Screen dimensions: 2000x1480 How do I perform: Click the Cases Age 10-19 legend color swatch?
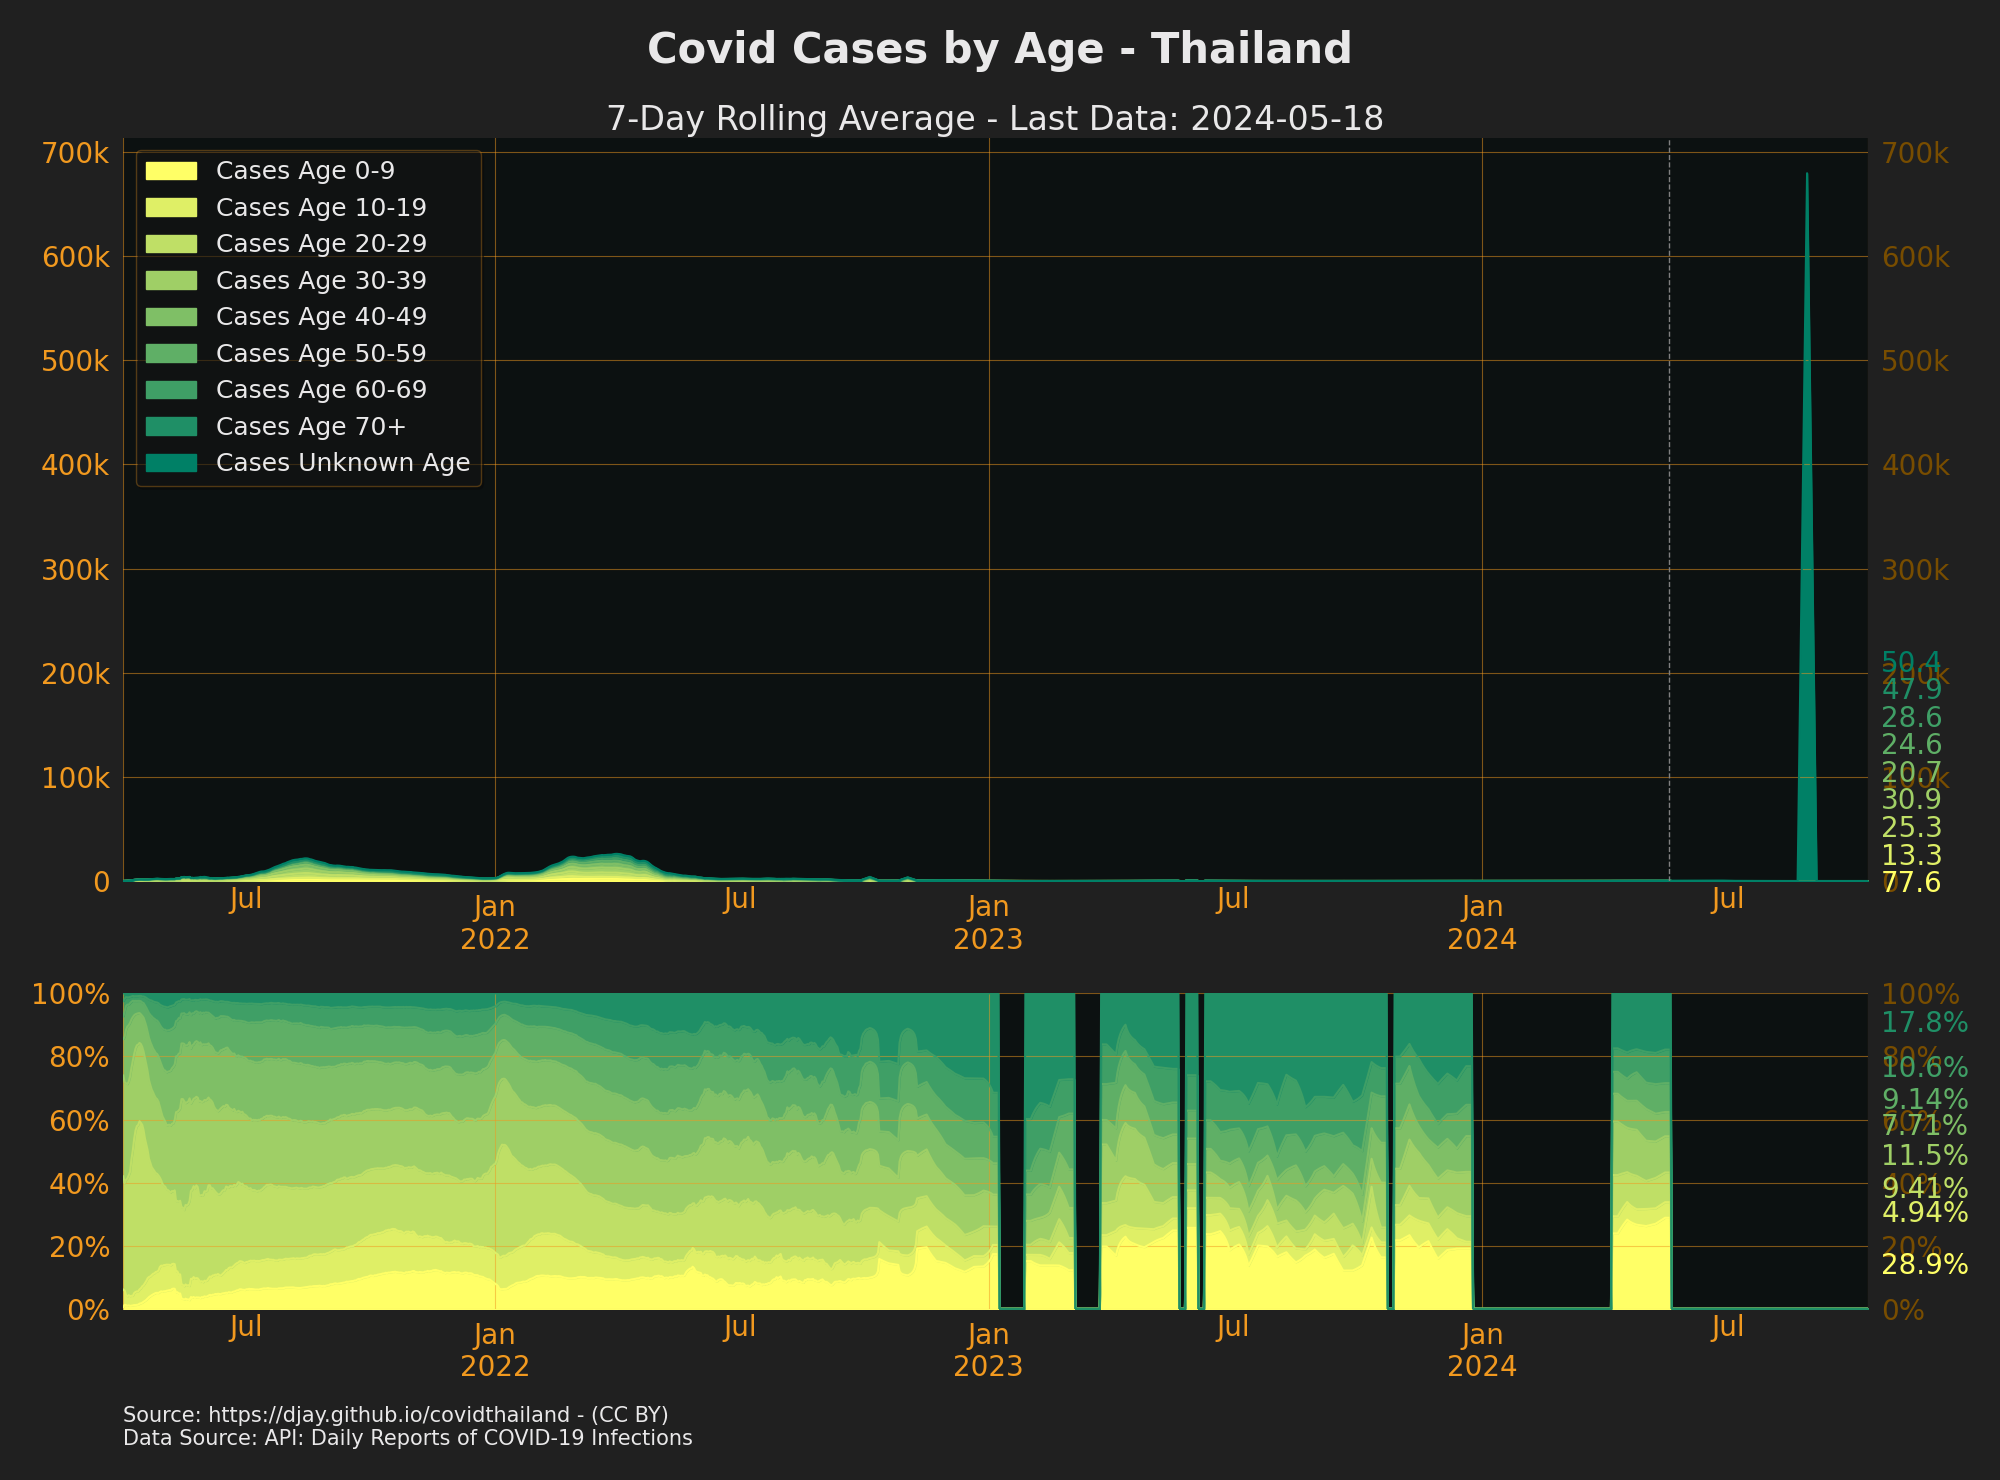pyautogui.click(x=171, y=207)
